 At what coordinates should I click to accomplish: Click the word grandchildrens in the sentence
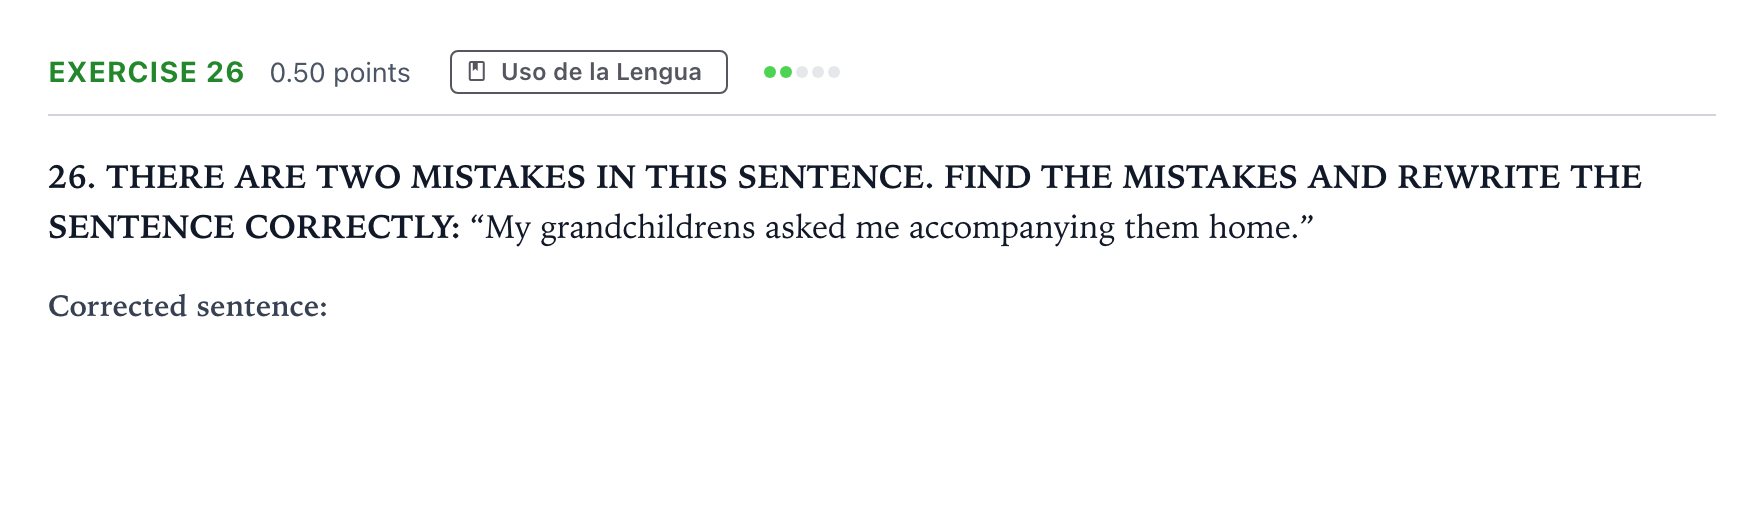pos(647,228)
